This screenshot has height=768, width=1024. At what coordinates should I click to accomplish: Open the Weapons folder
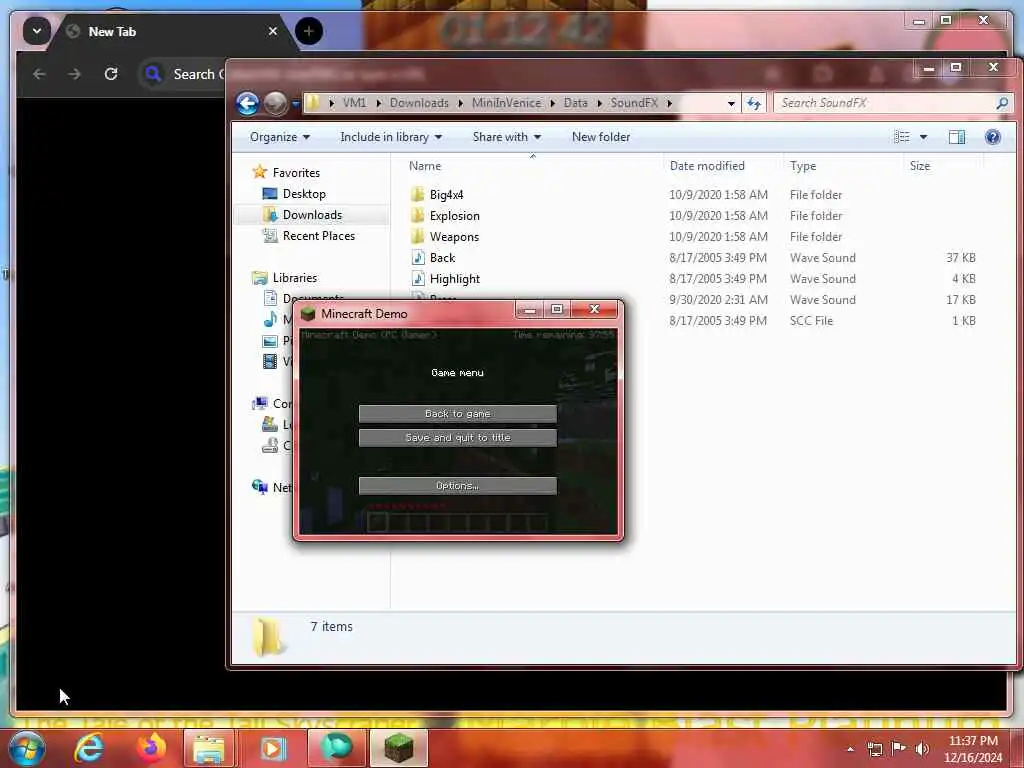point(454,236)
